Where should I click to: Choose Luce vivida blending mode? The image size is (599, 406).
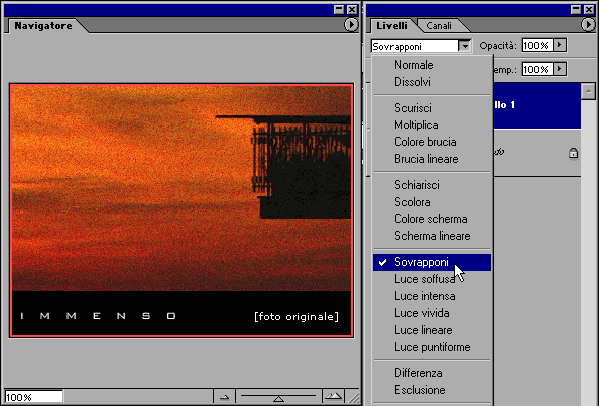pos(432,313)
